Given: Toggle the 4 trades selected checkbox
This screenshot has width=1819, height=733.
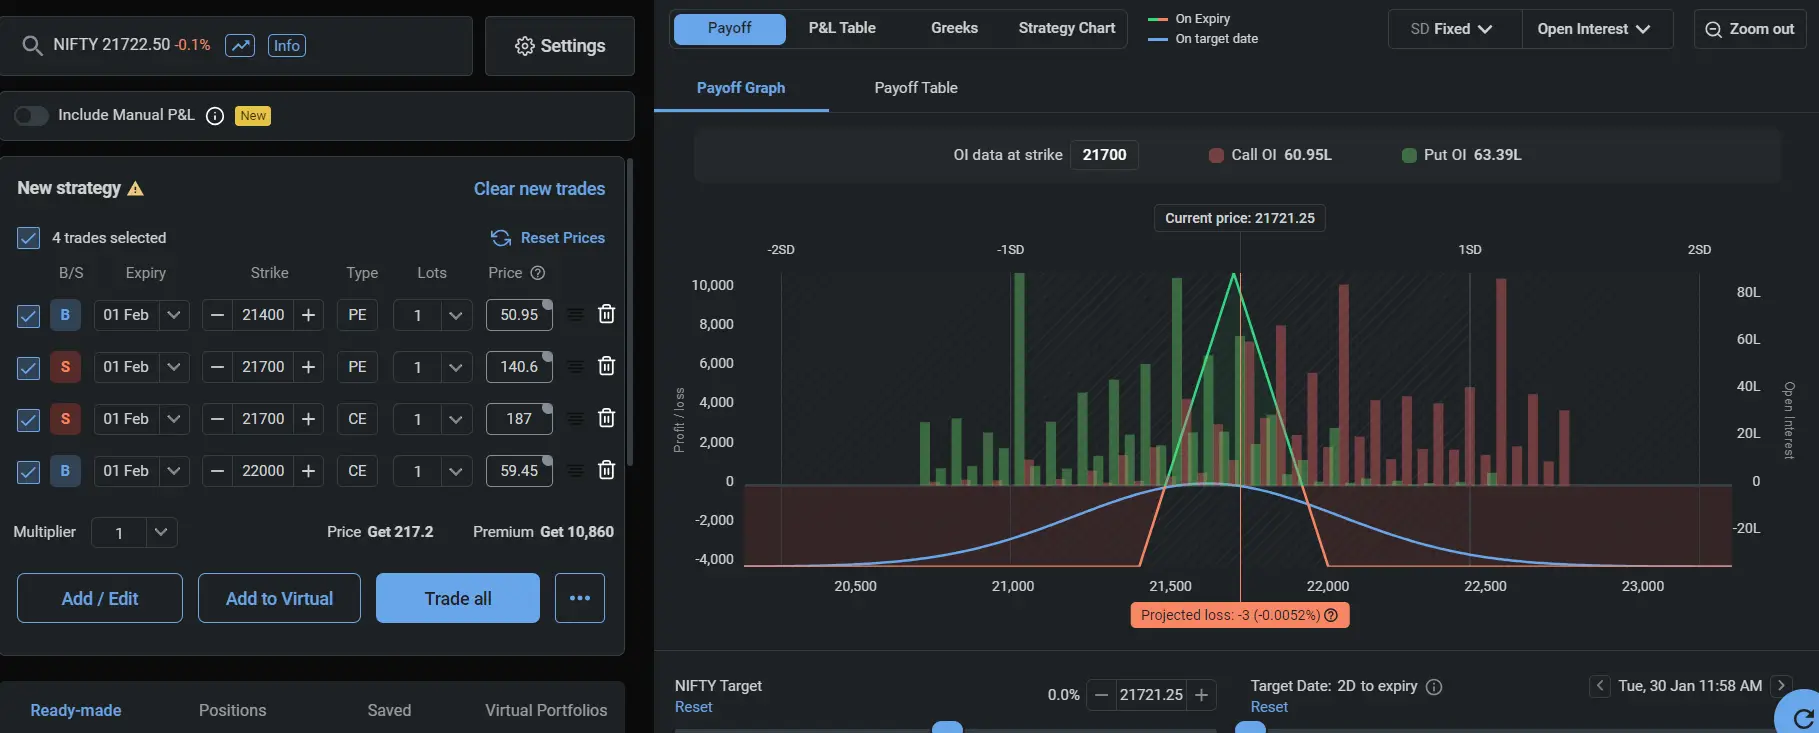Looking at the screenshot, I should click(28, 238).
